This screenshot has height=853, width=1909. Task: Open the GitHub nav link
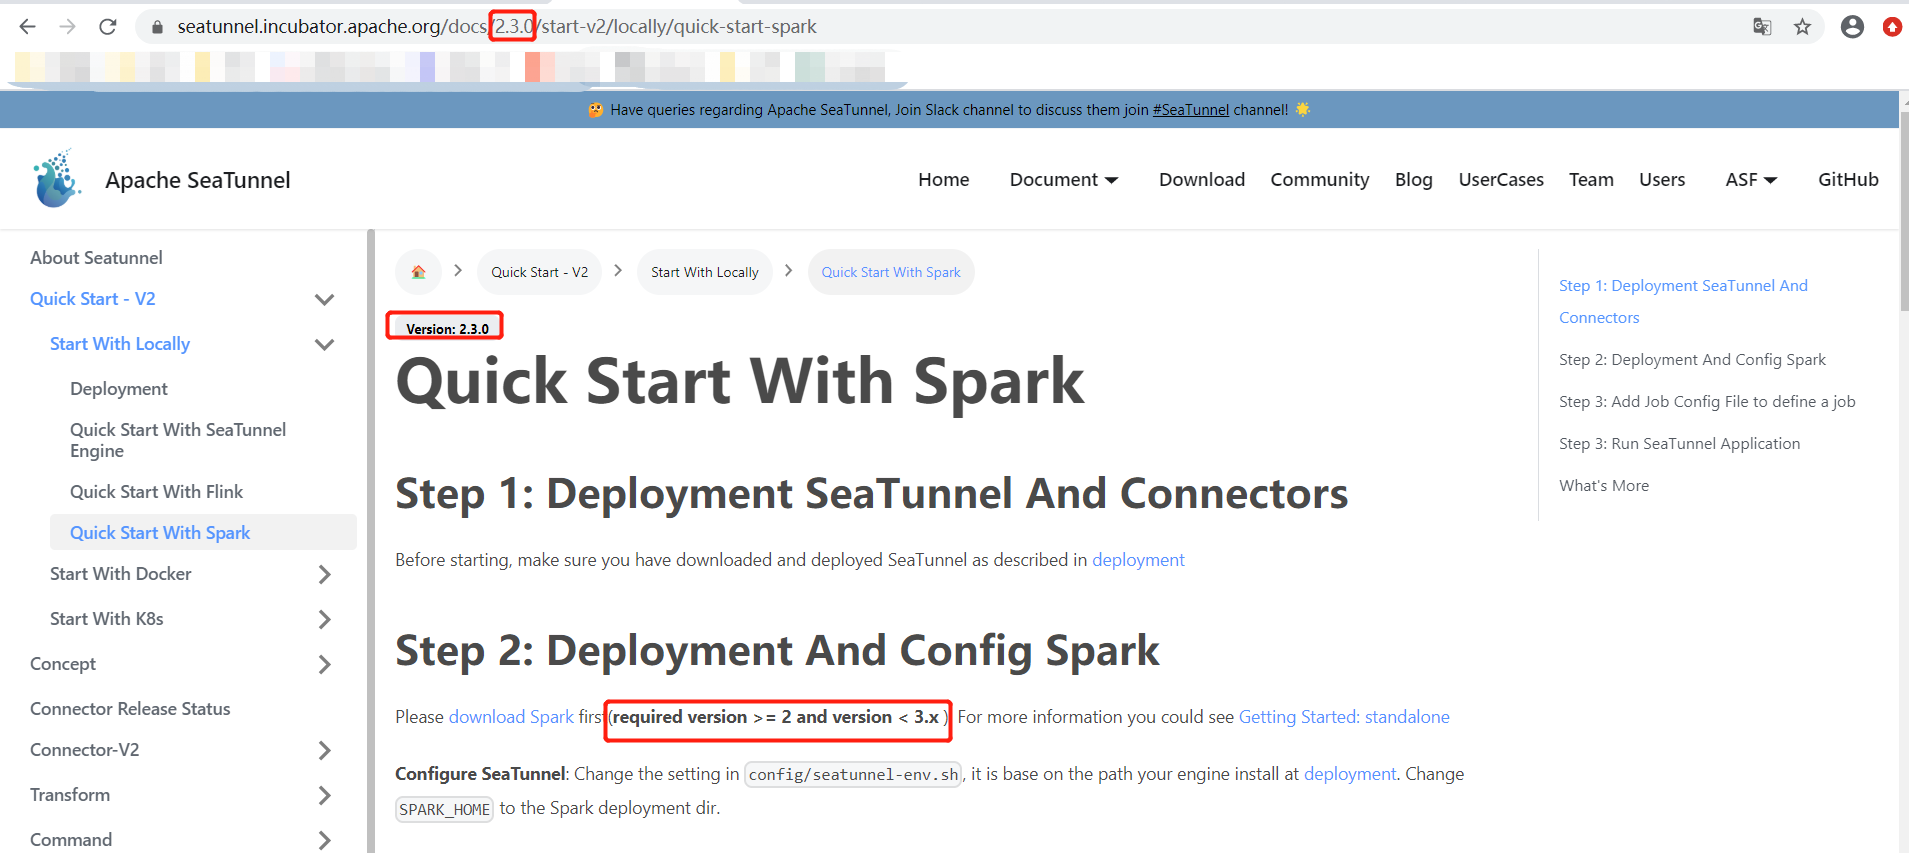click(1848, 179)
